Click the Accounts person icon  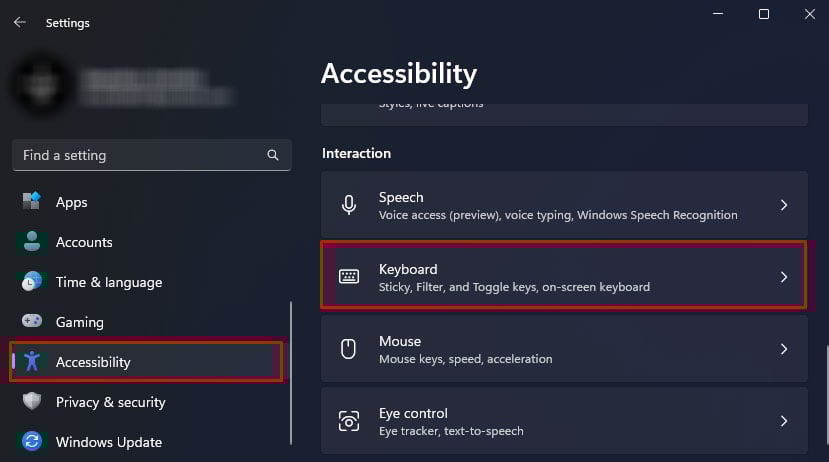[x=32, y=242]
